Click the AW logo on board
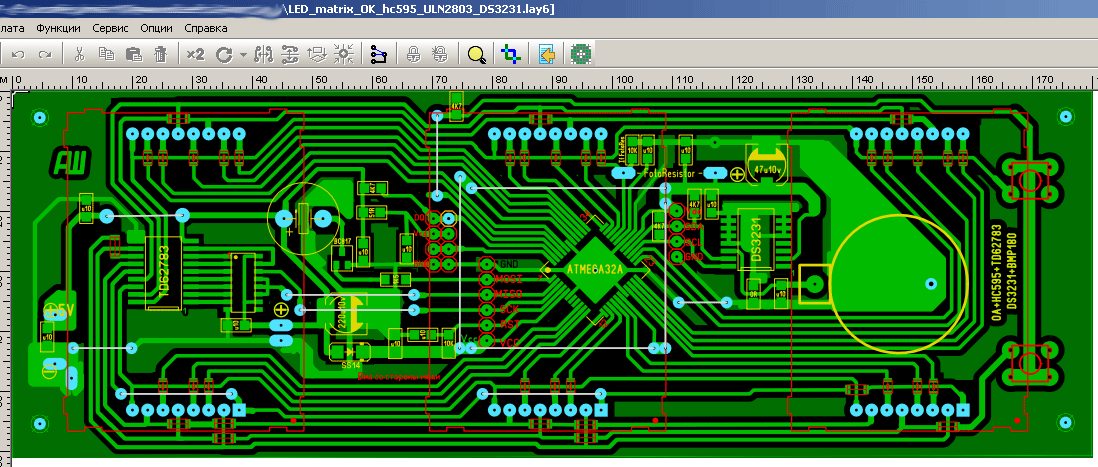The height and width of the screenshot is (467, 1098). pos(69,164)
